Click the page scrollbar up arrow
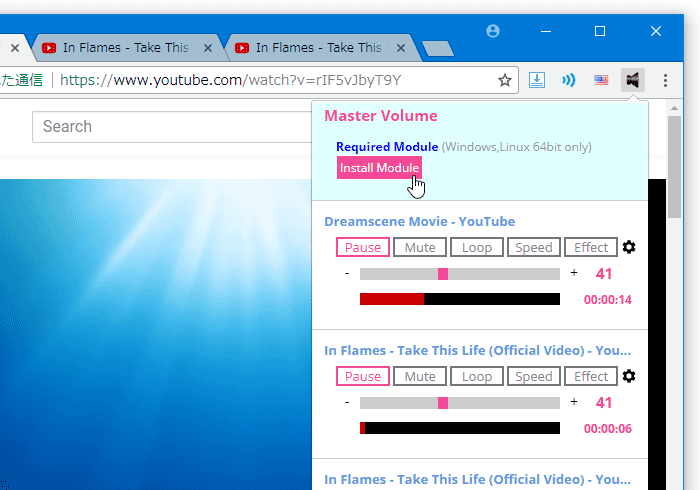The height and width of the screenshot is (490, 700). [674, 108]
